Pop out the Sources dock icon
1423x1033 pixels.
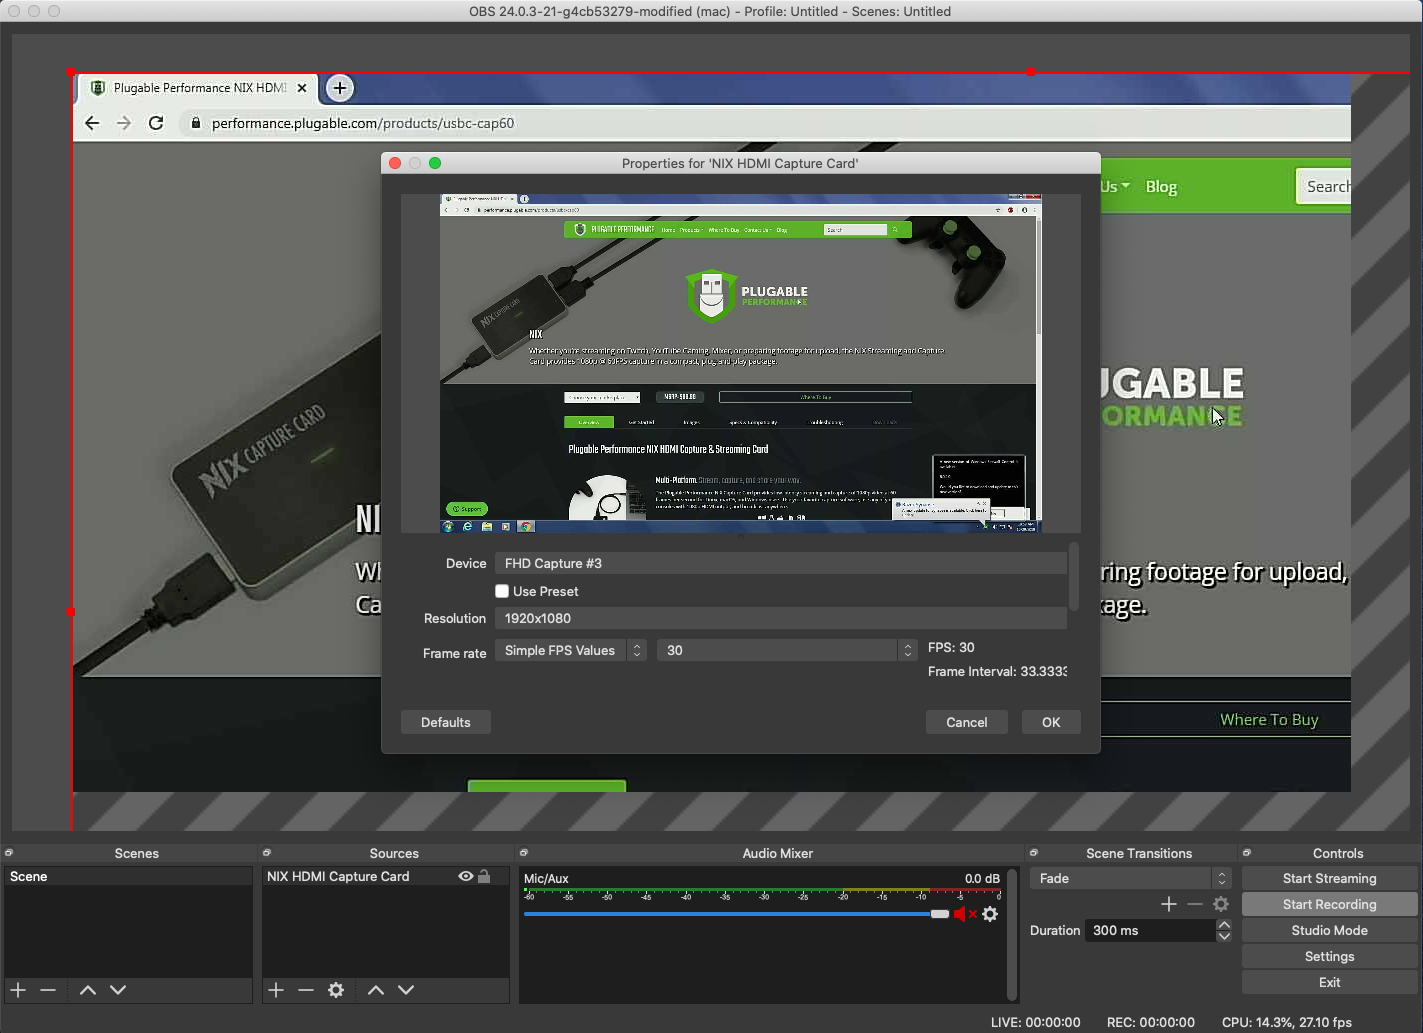(267, 853)
